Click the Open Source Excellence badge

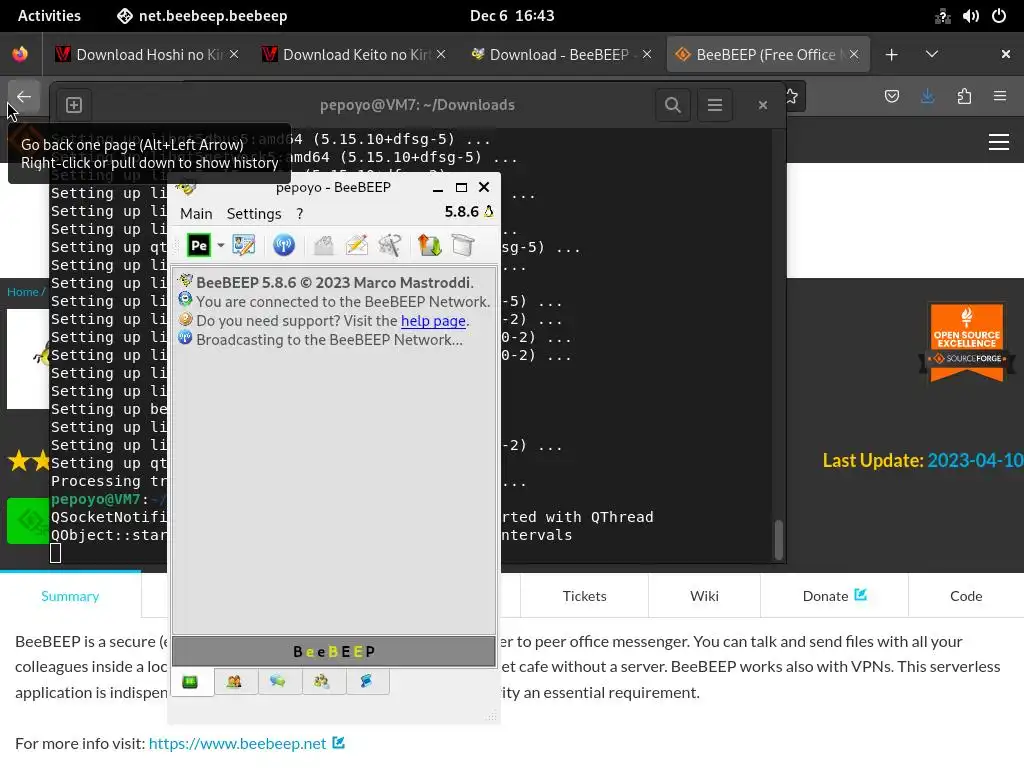pyautogui.click(x=967, y=342)
